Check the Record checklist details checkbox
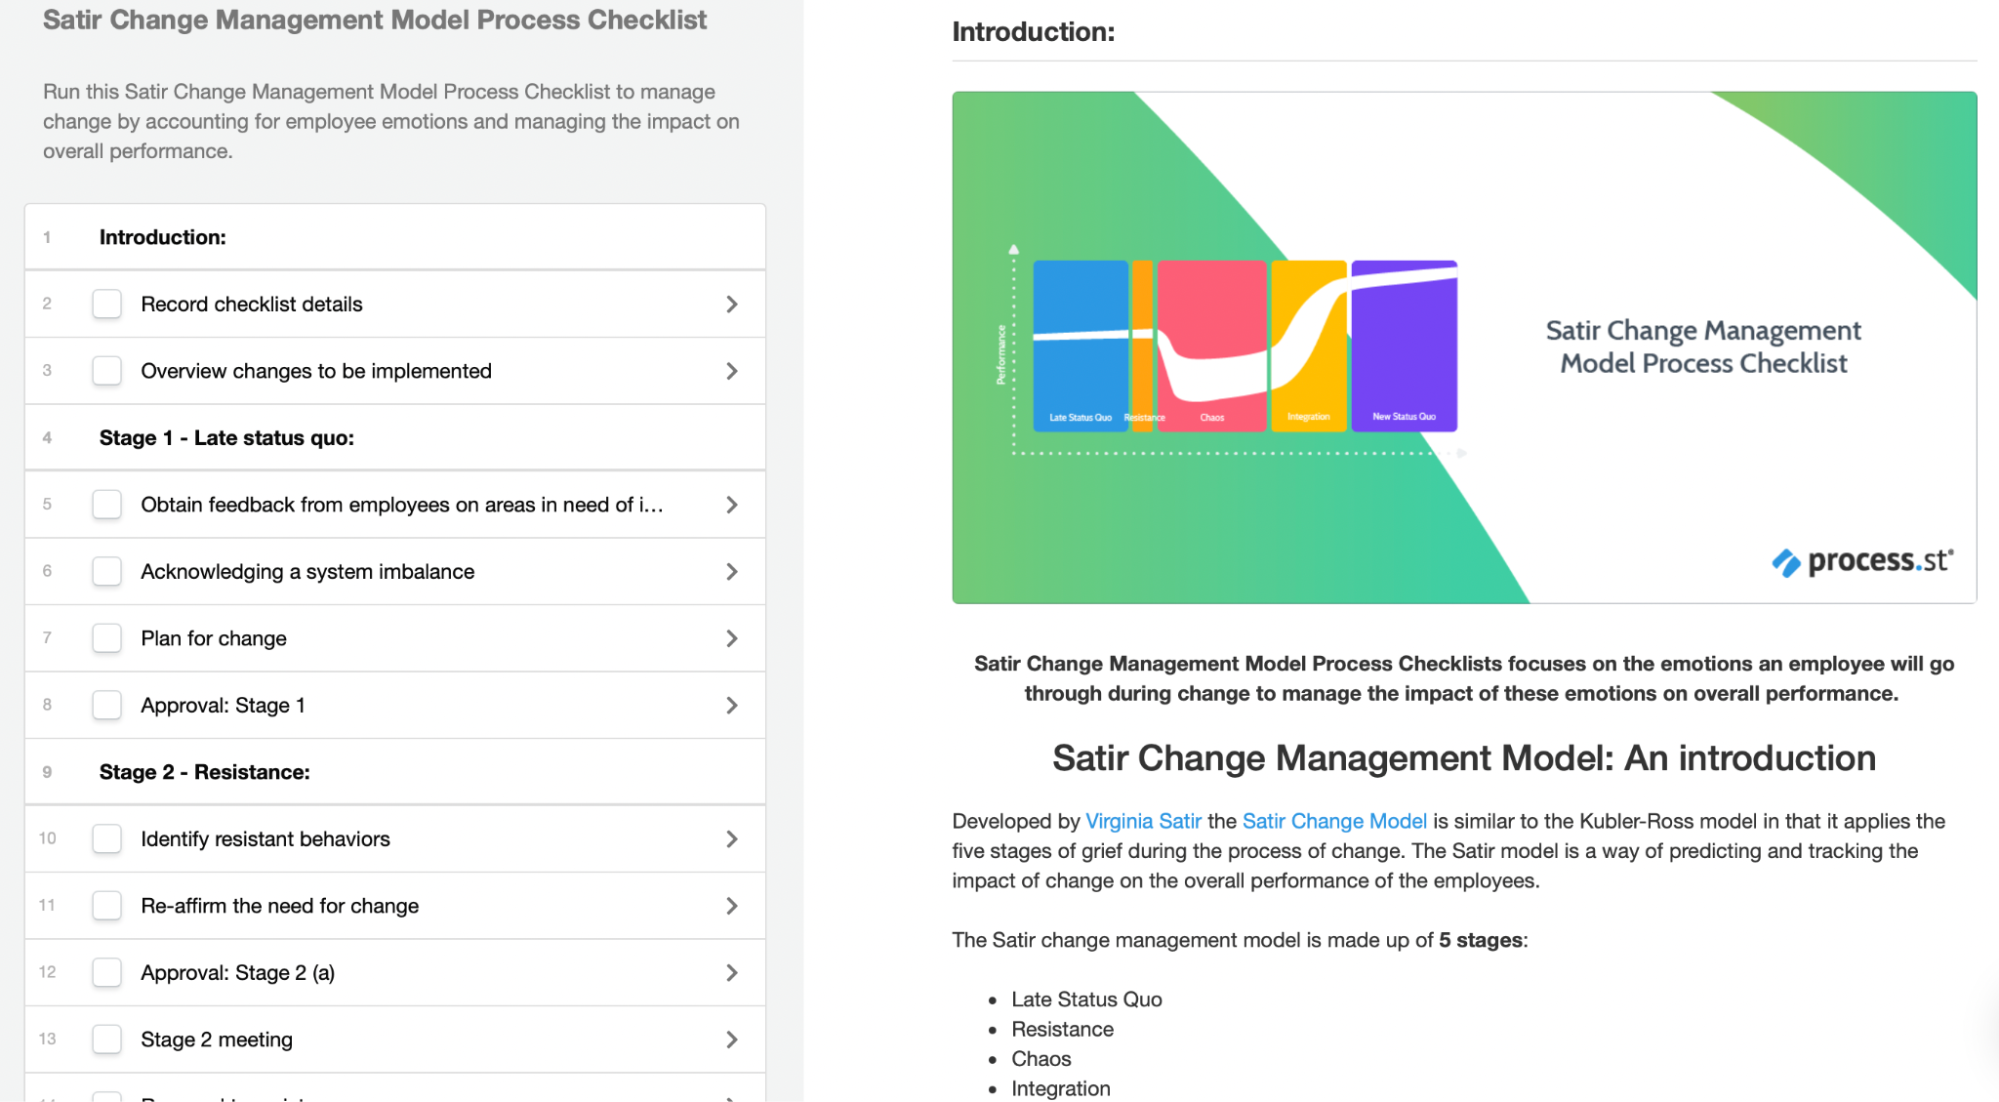1999x1102 pixels. pyautogui.click(x=107, y=304)
